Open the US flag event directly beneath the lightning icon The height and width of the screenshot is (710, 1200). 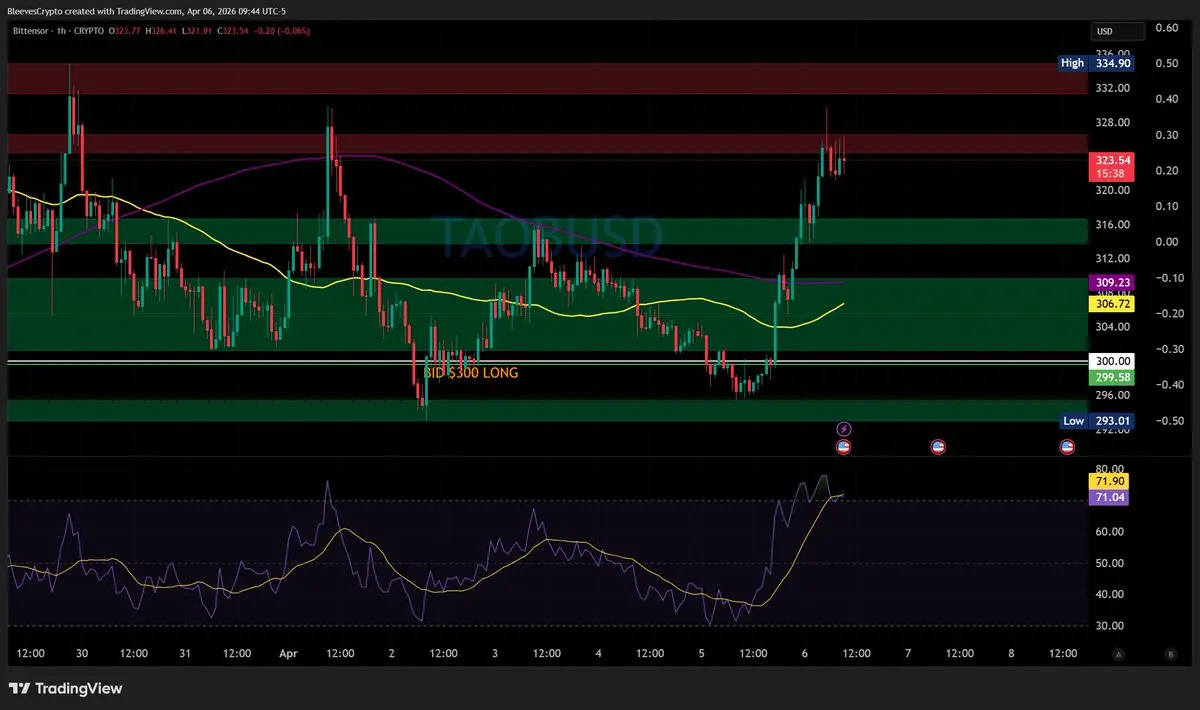[843, 447]
